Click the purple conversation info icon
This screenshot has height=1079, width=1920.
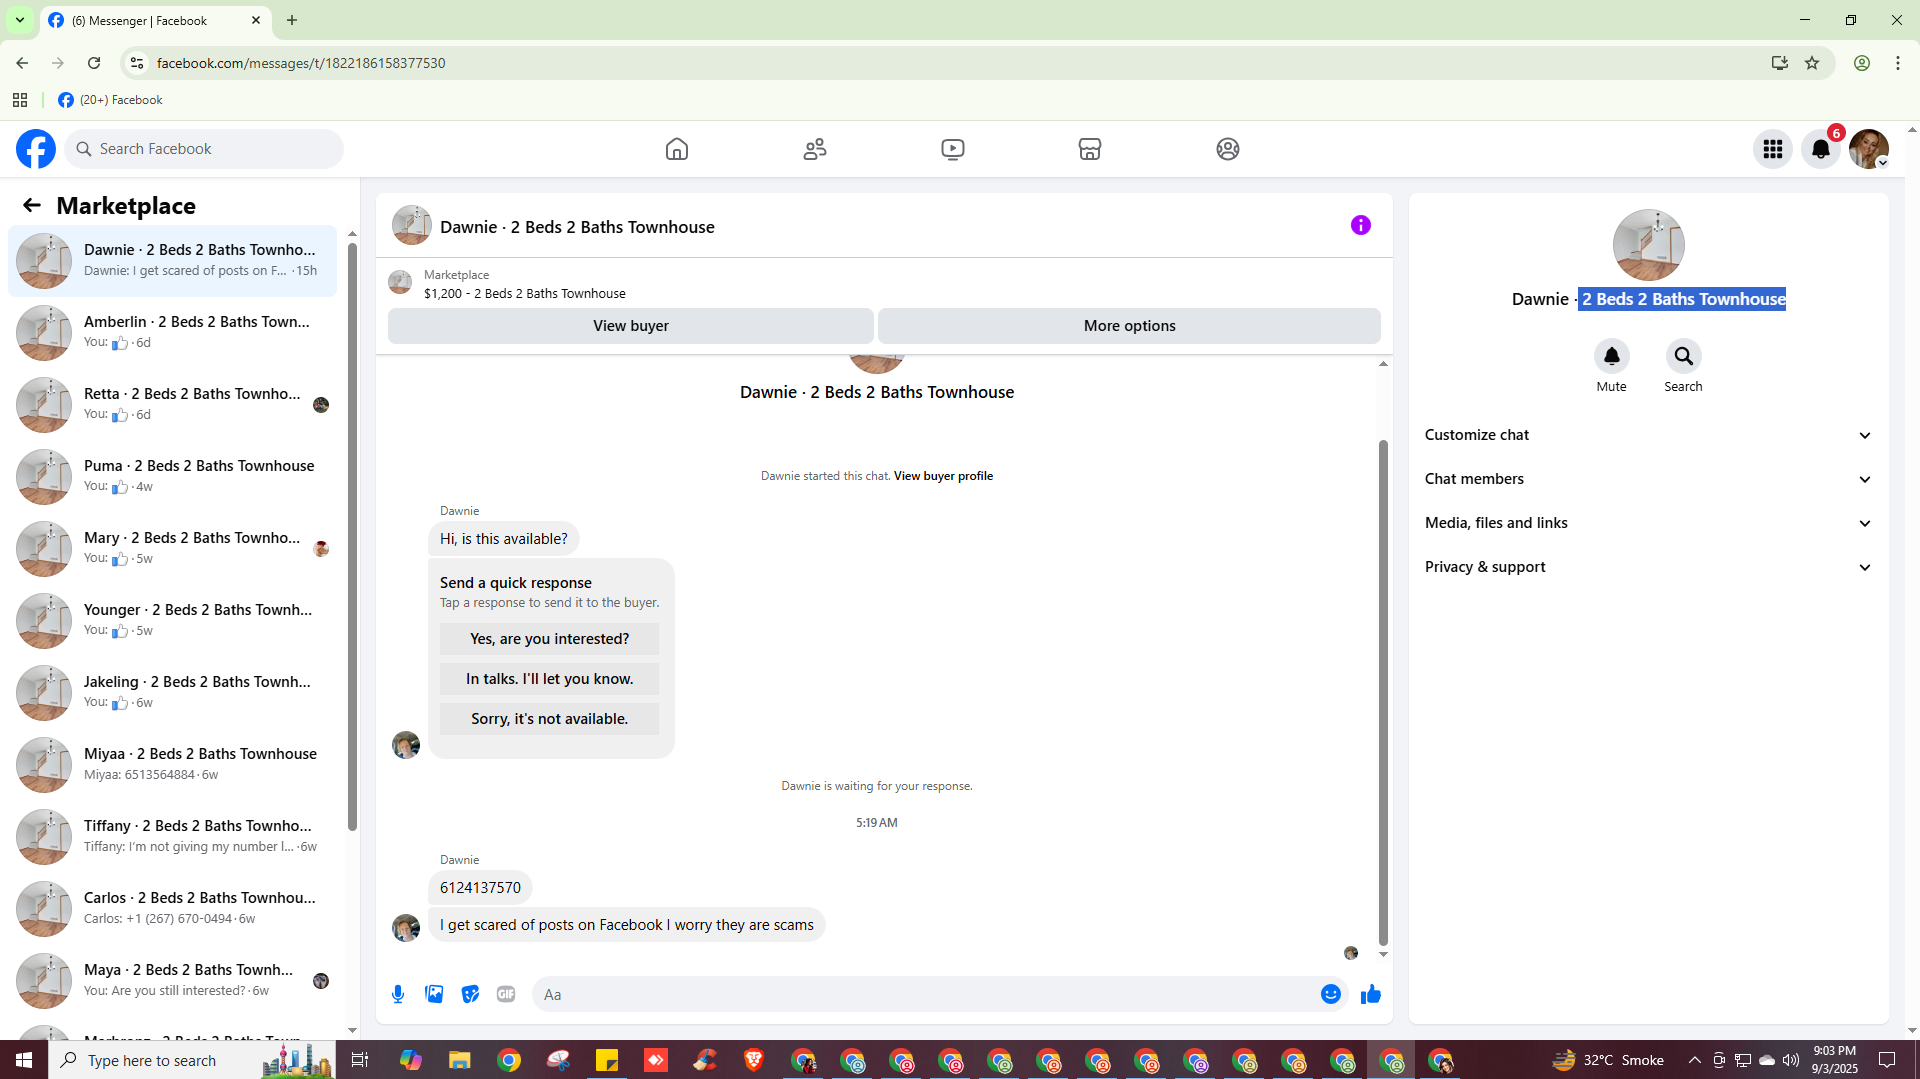coord(1361,225)
